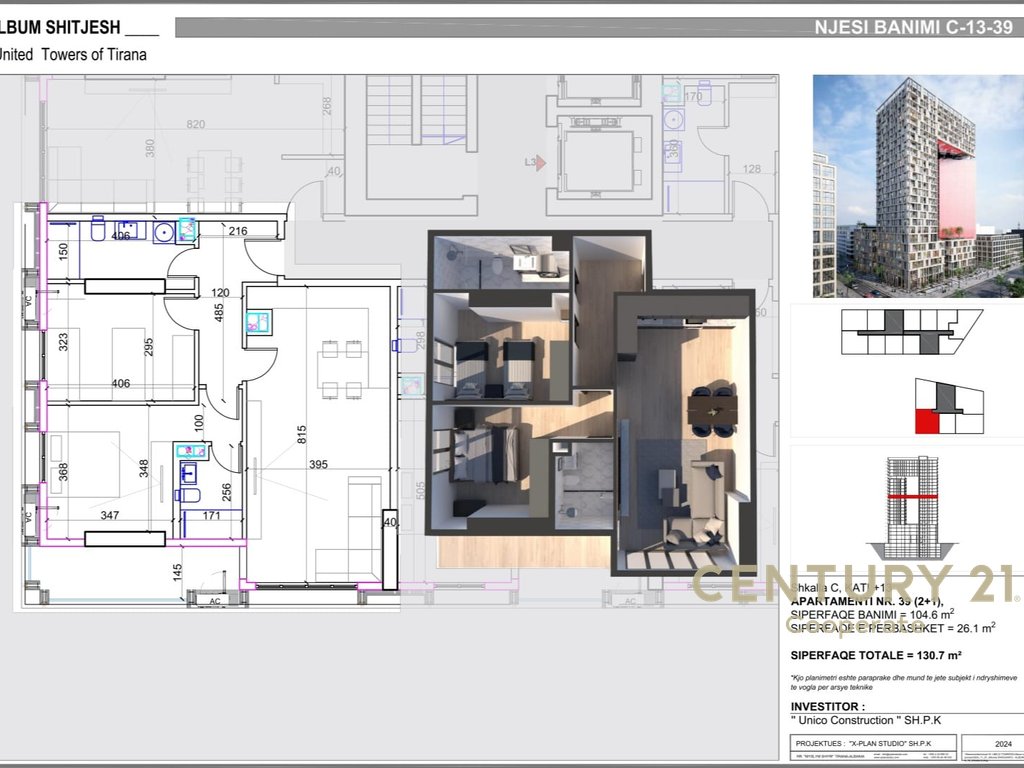
Task: Click the dark dining table in the 3D render
Action: tap(712, 410)
